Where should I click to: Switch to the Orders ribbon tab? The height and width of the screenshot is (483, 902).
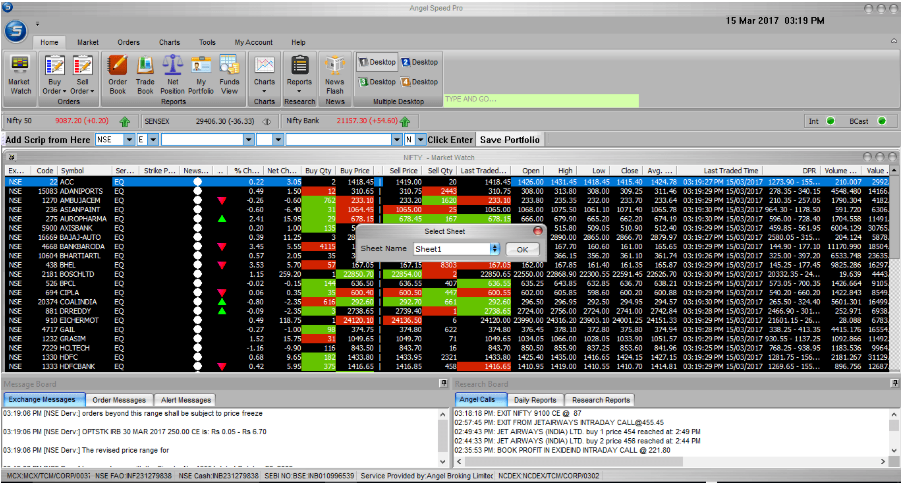(x=128, y=43)
